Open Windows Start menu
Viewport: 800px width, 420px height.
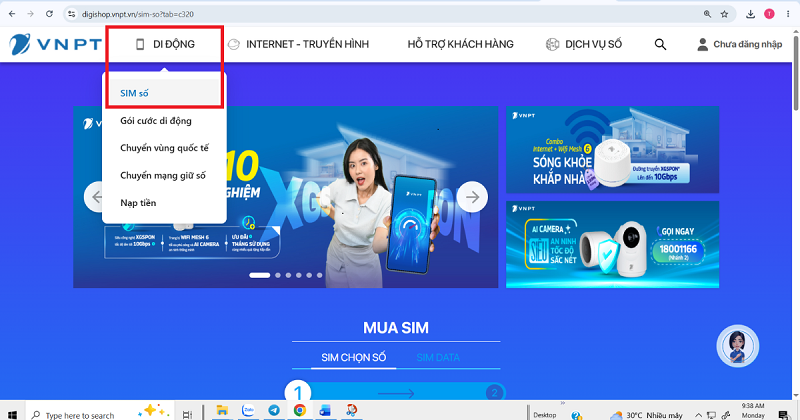click(x=12, y=415)
